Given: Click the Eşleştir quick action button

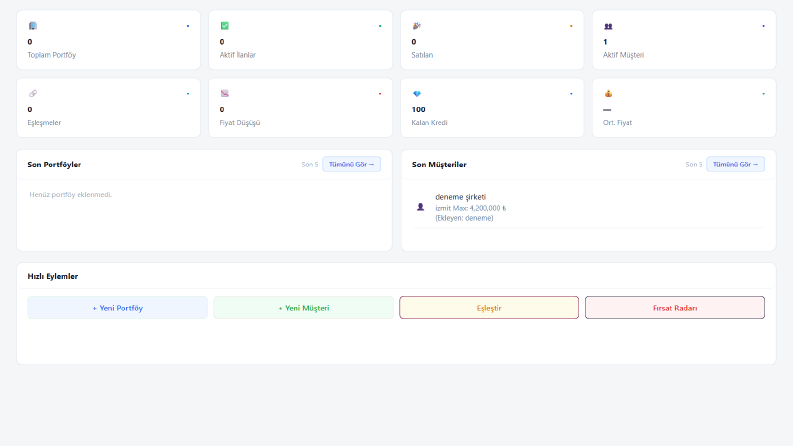Looking at the screenshot, I should pos(489,307).
